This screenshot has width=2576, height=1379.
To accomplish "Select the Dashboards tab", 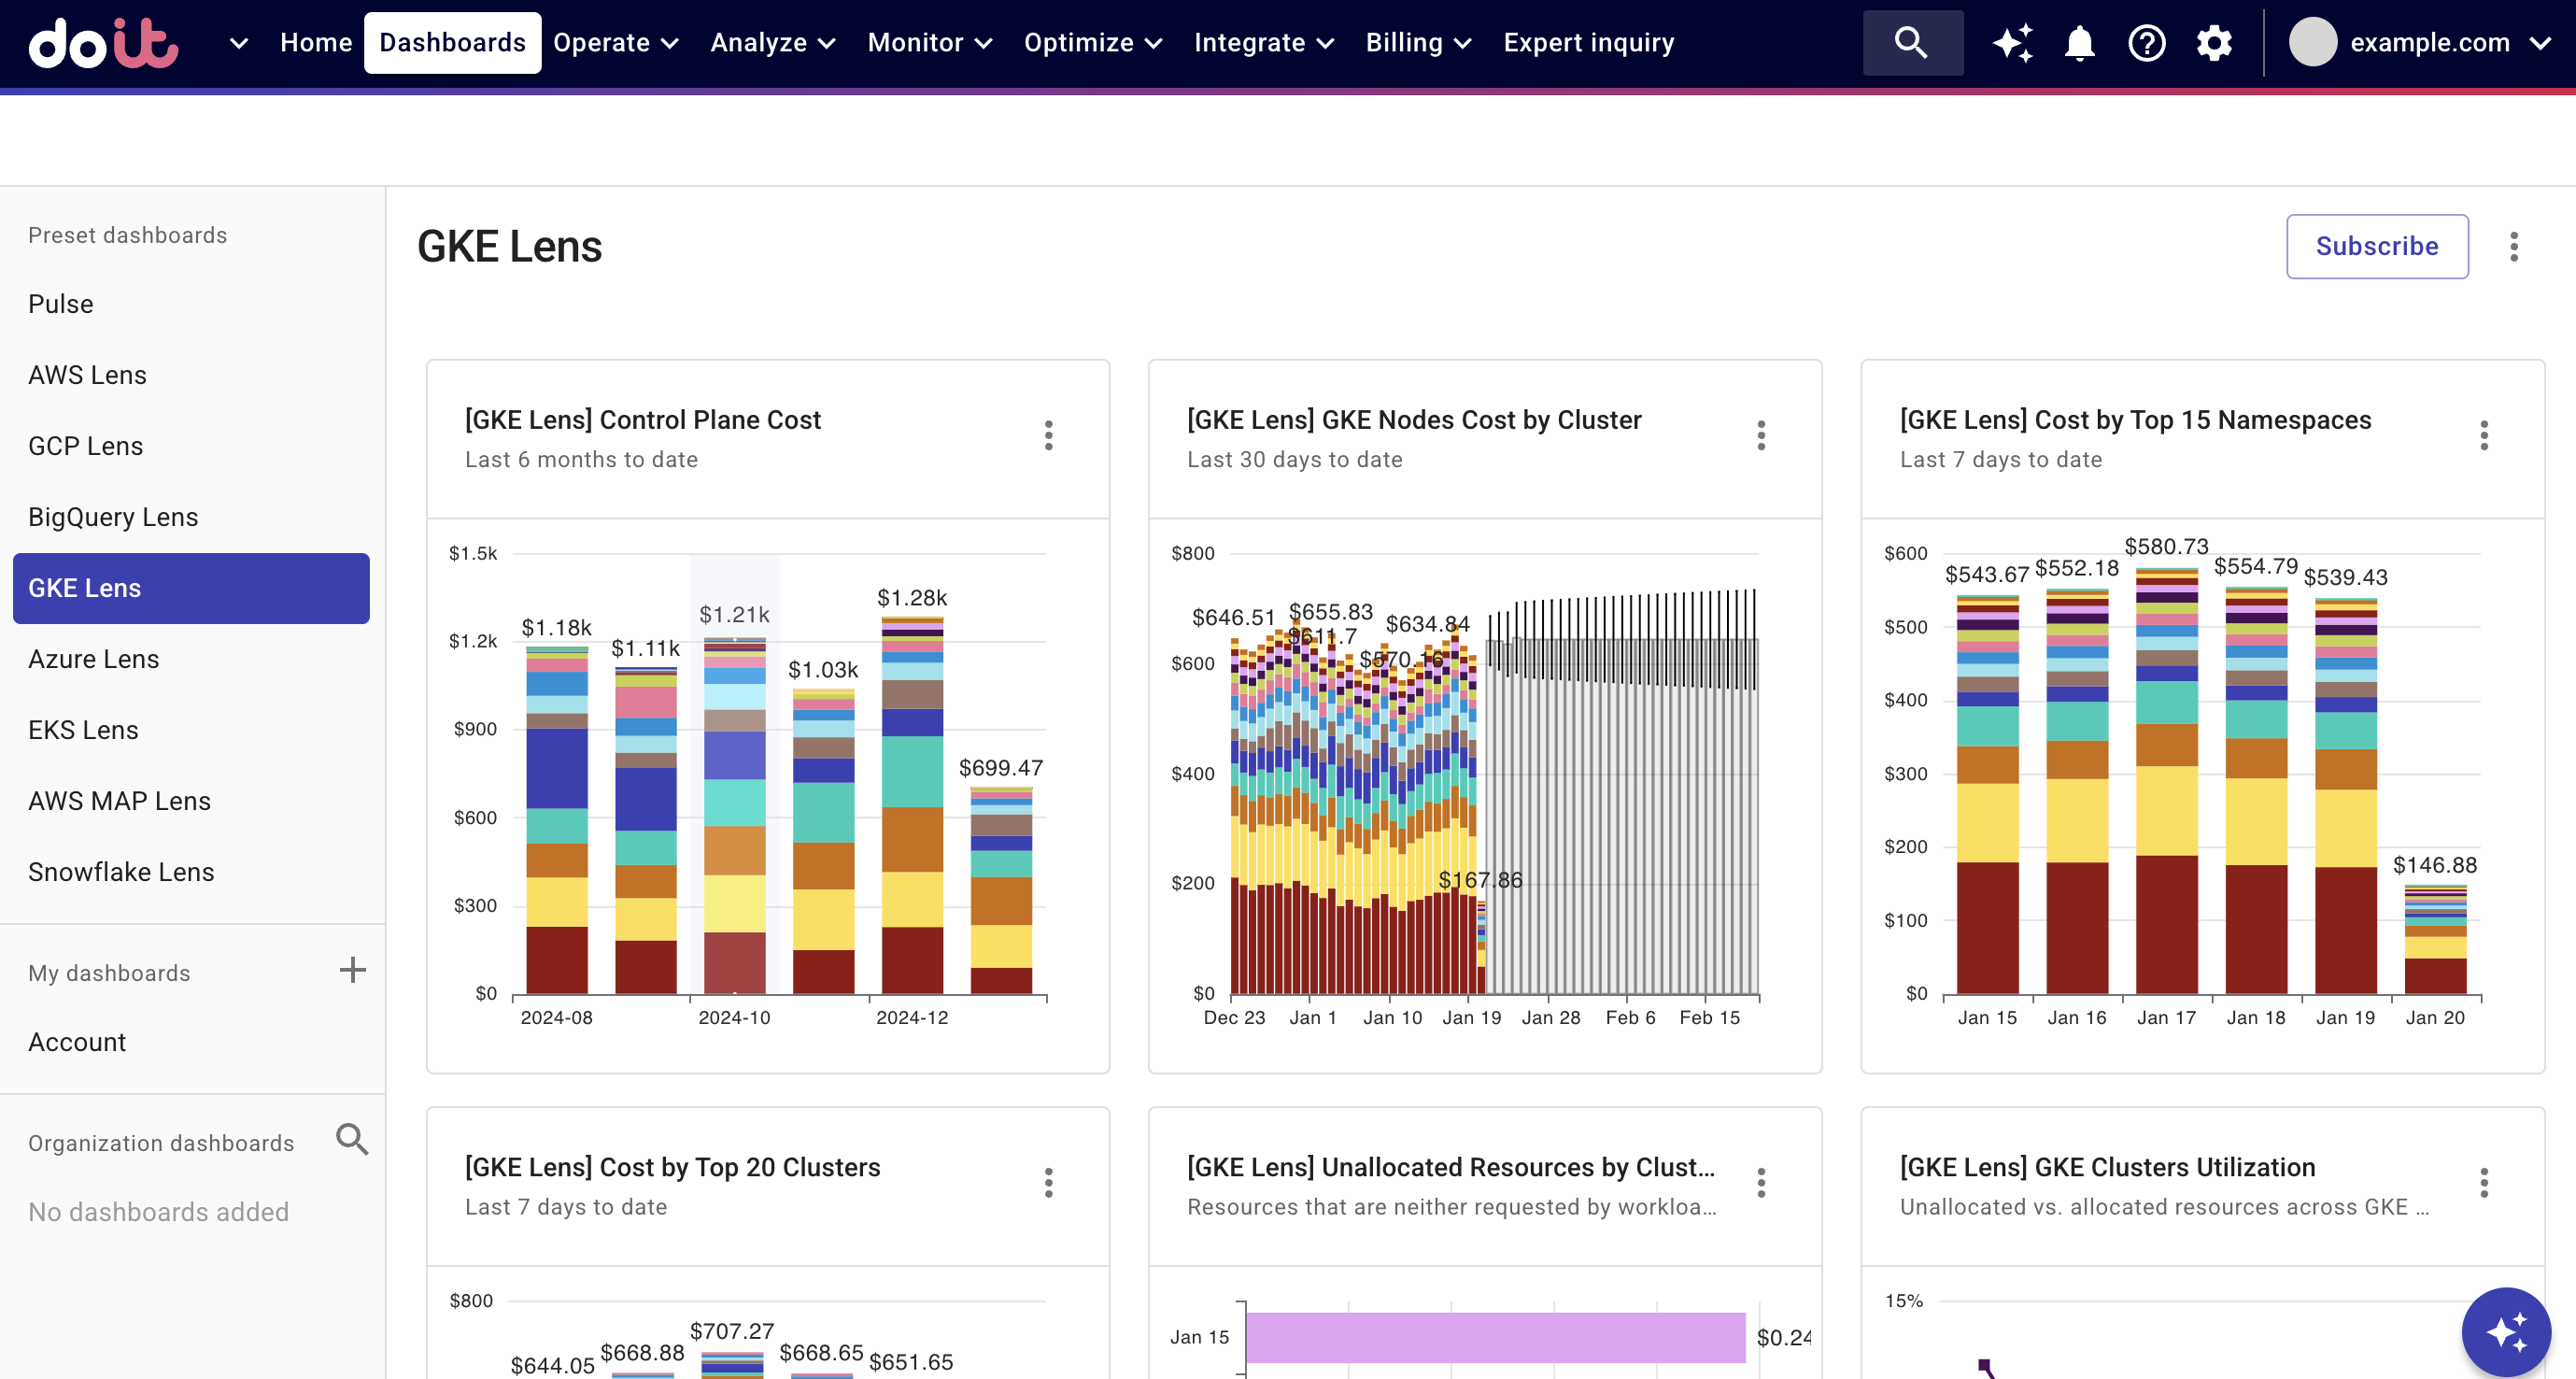I will [452, 43].
